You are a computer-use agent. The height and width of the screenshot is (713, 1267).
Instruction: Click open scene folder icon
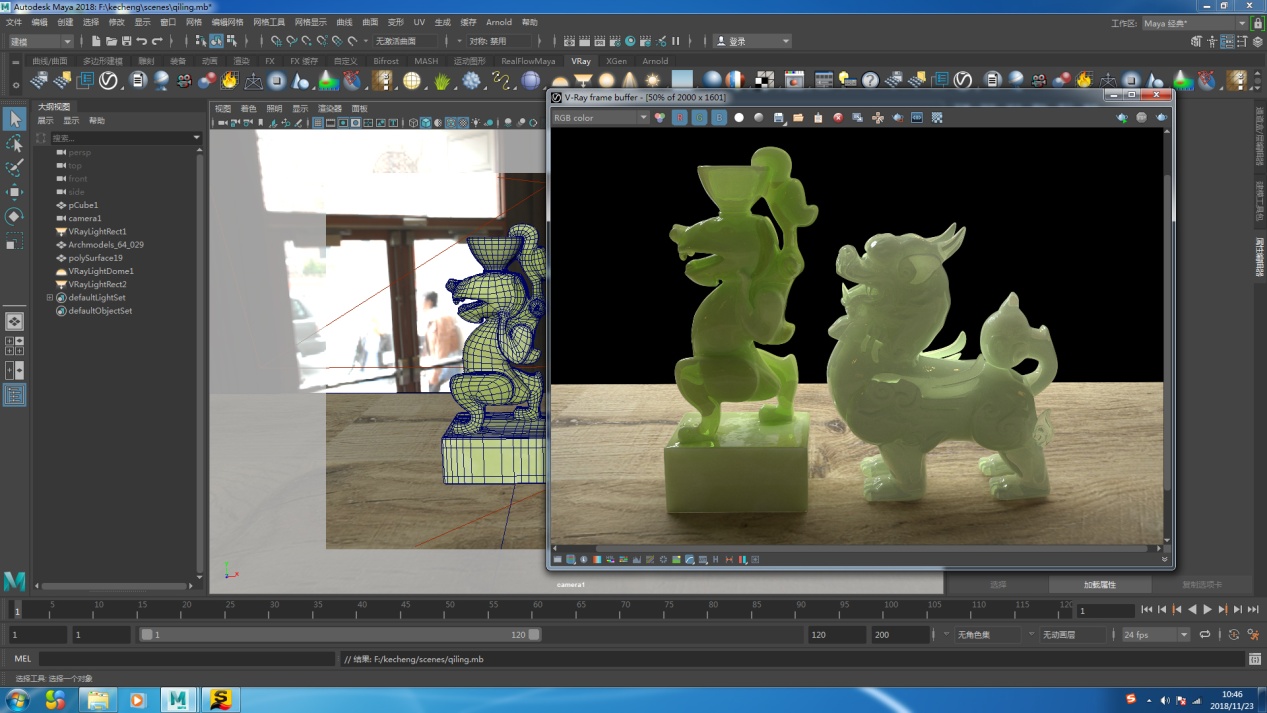coord(111,41)
